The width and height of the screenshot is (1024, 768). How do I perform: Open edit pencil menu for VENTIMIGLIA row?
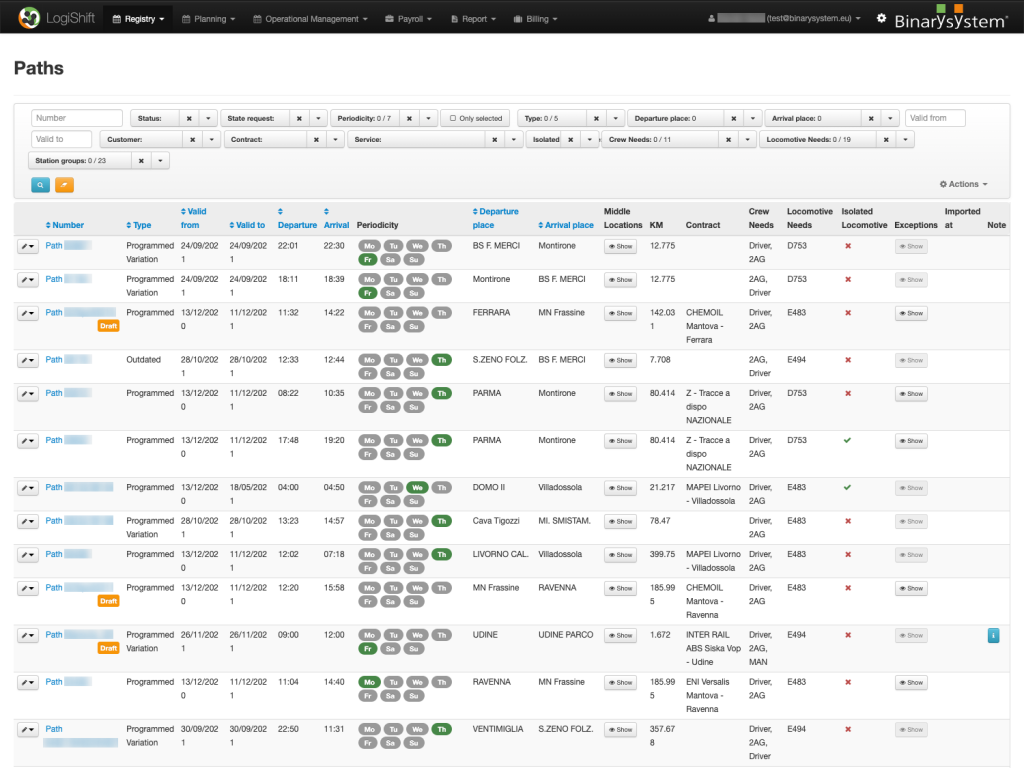click(x=27, y=729)
